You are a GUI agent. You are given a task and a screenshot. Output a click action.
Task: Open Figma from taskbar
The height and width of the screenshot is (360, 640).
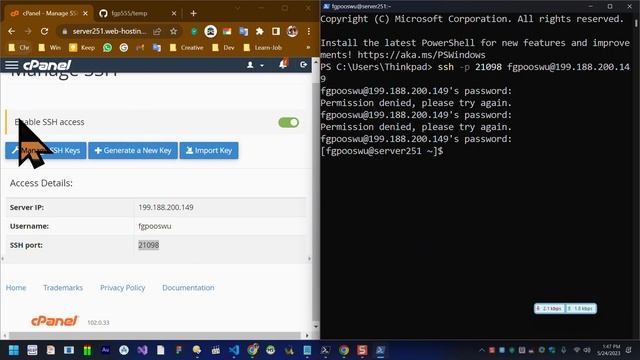(x=178, y=350)
